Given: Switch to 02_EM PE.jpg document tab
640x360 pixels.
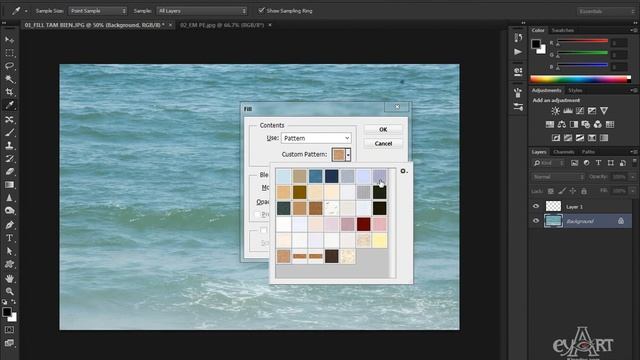Looking at the screenshot, I should 222,25.
